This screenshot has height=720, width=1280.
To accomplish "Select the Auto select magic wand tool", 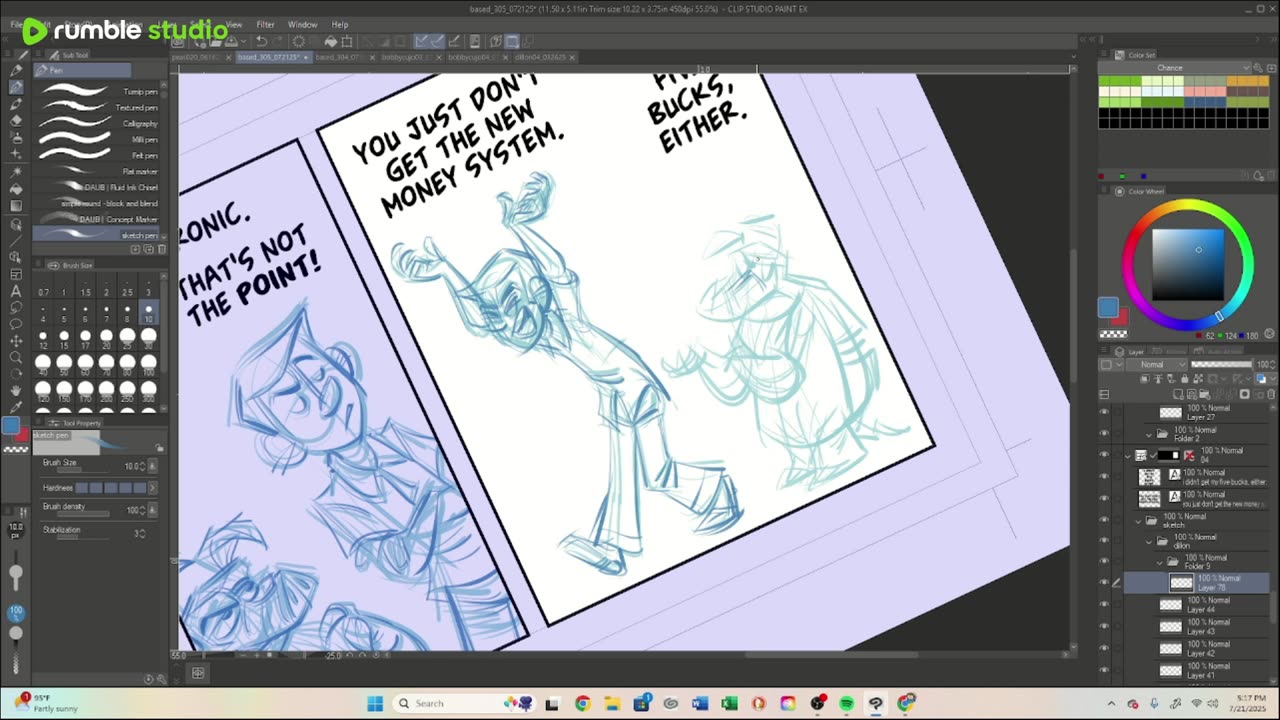I will [16, 171].
